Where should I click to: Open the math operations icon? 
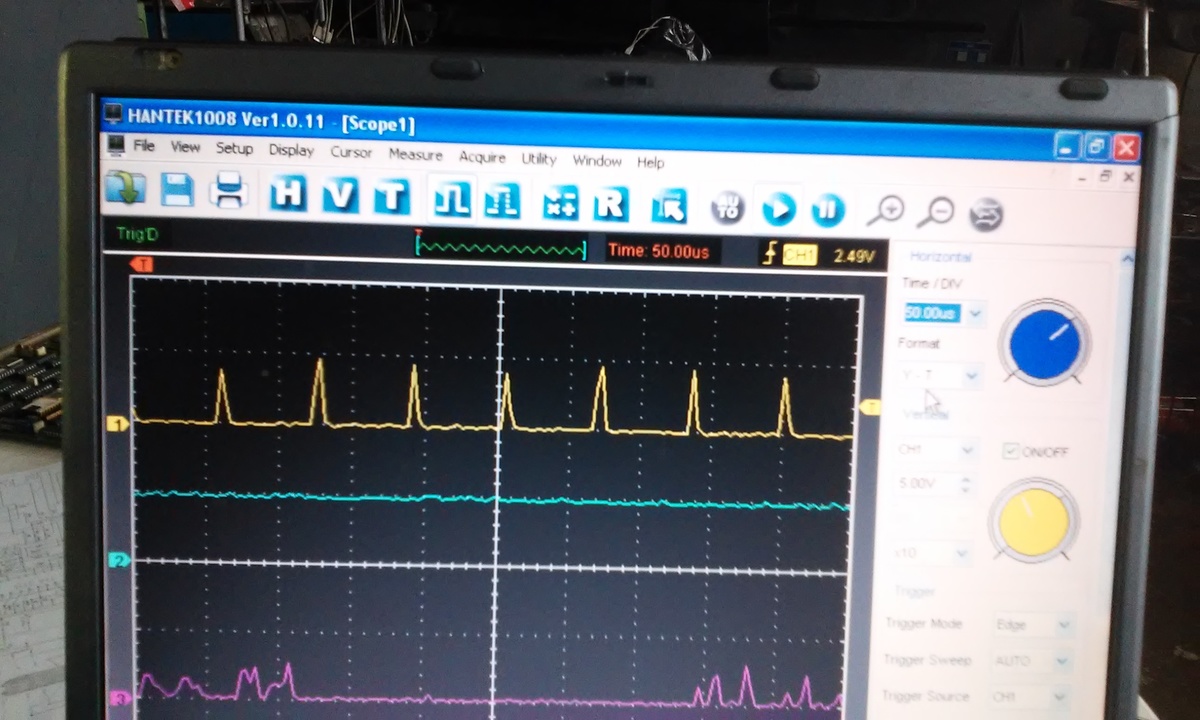click(x=560, y=203)
